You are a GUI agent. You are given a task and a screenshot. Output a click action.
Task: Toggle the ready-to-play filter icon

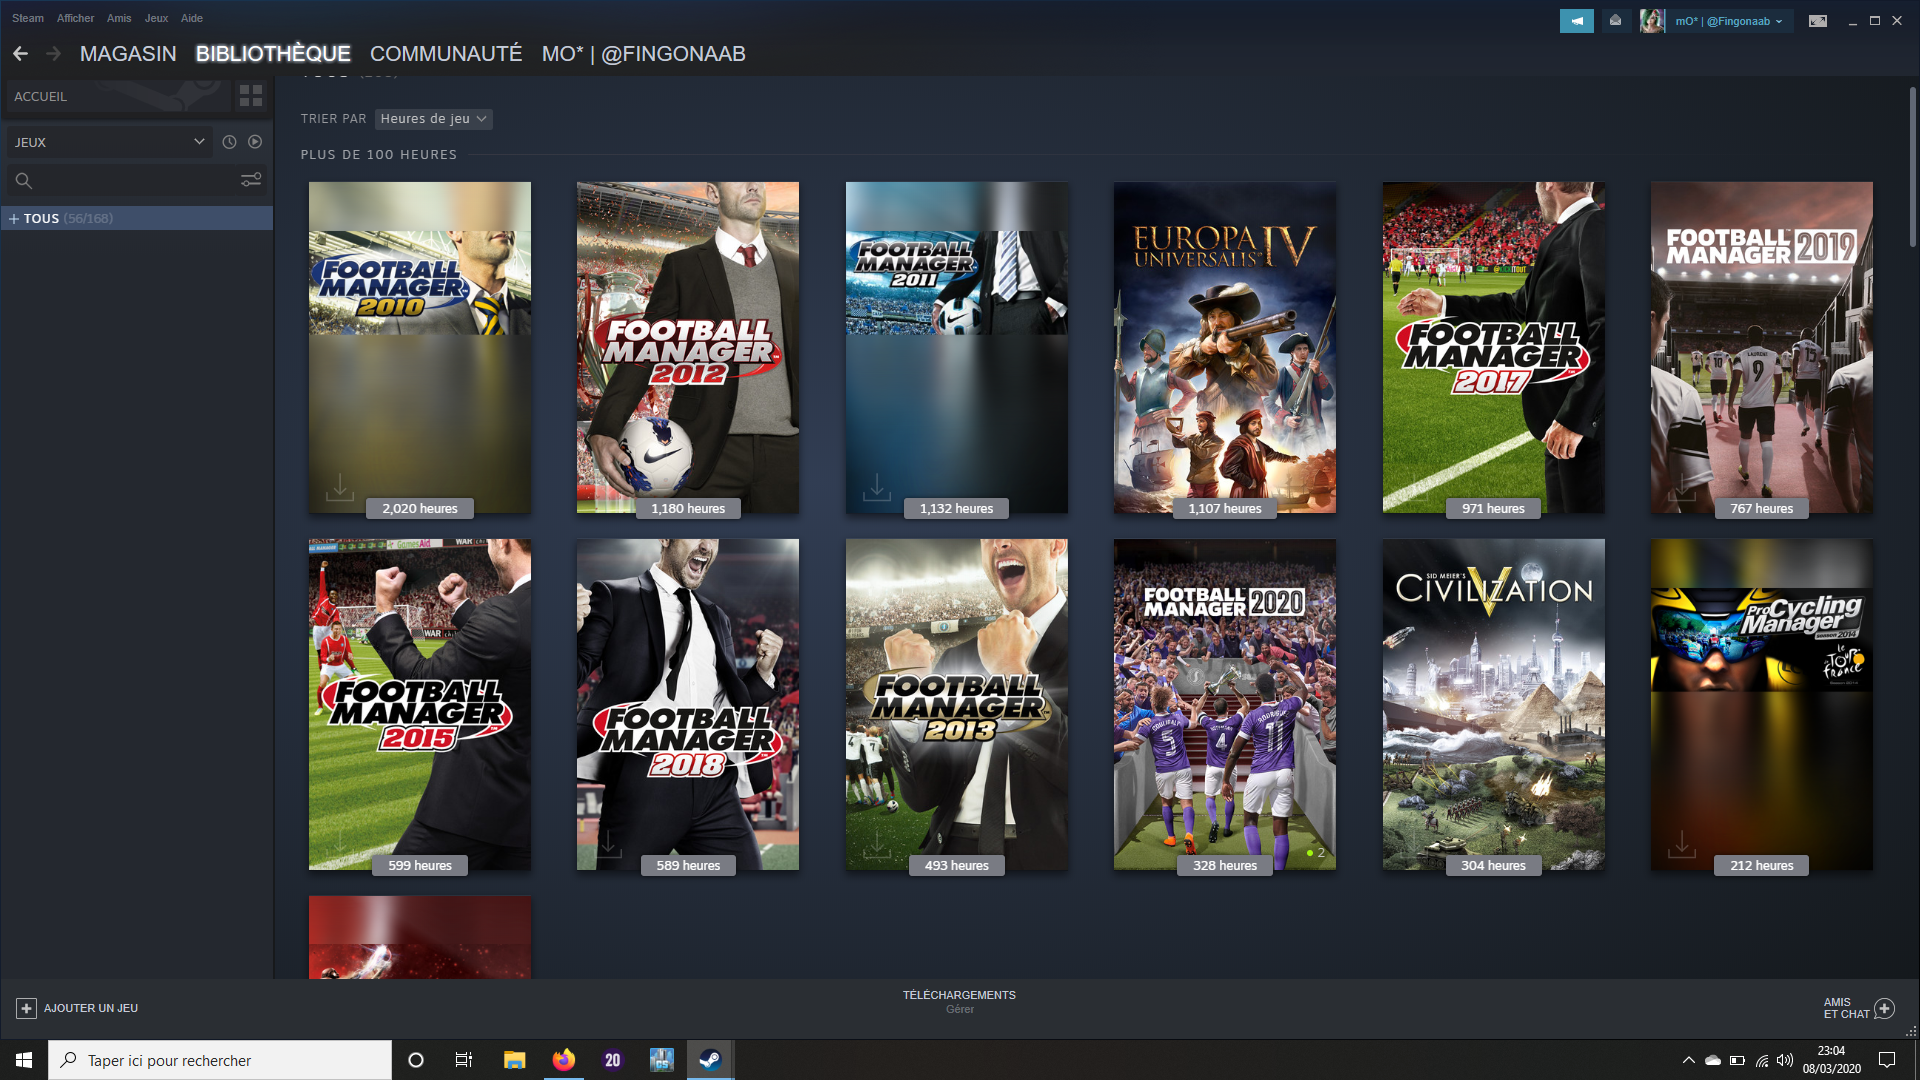[x=255, y=142]
